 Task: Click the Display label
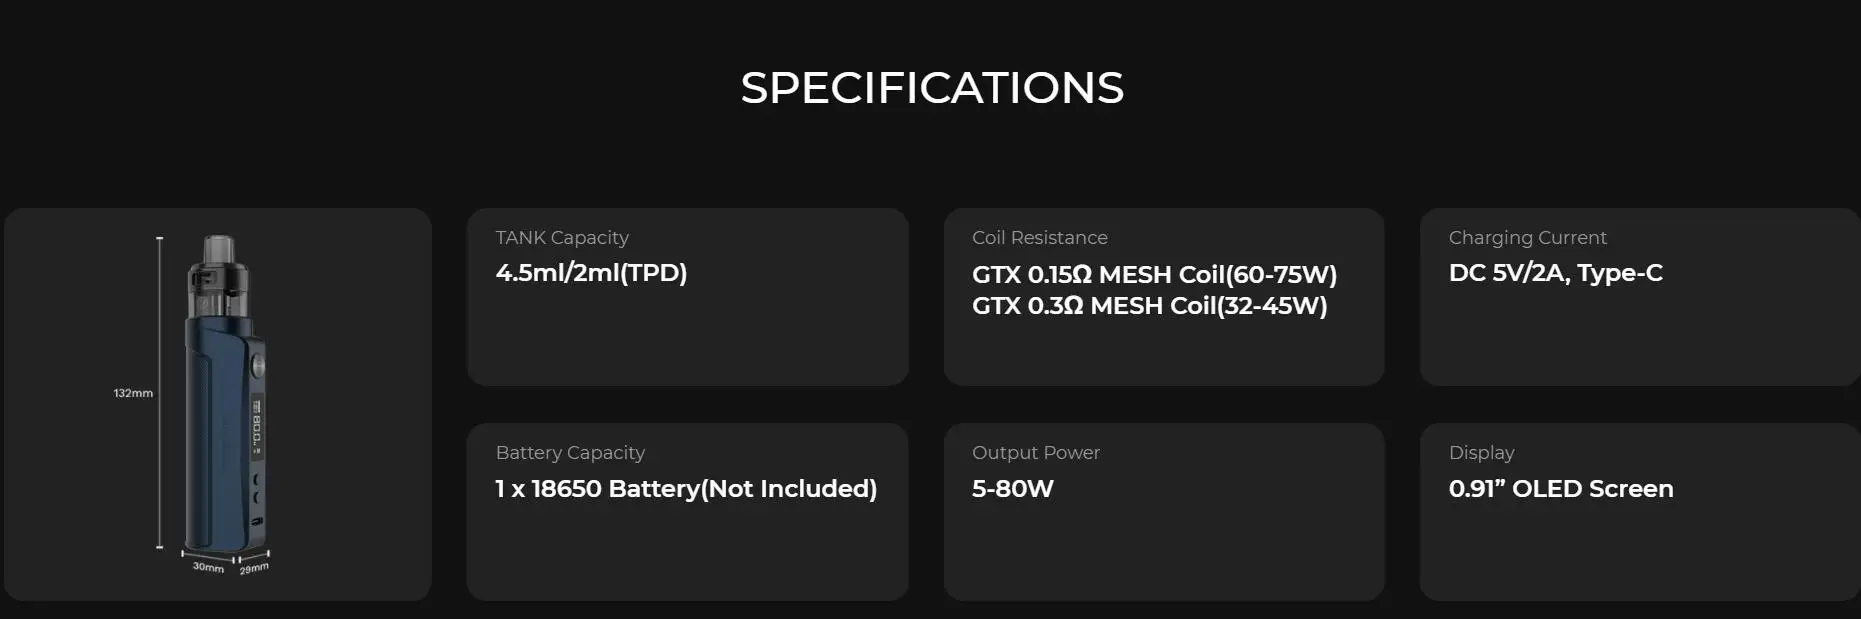click(x=1481, y=453)
